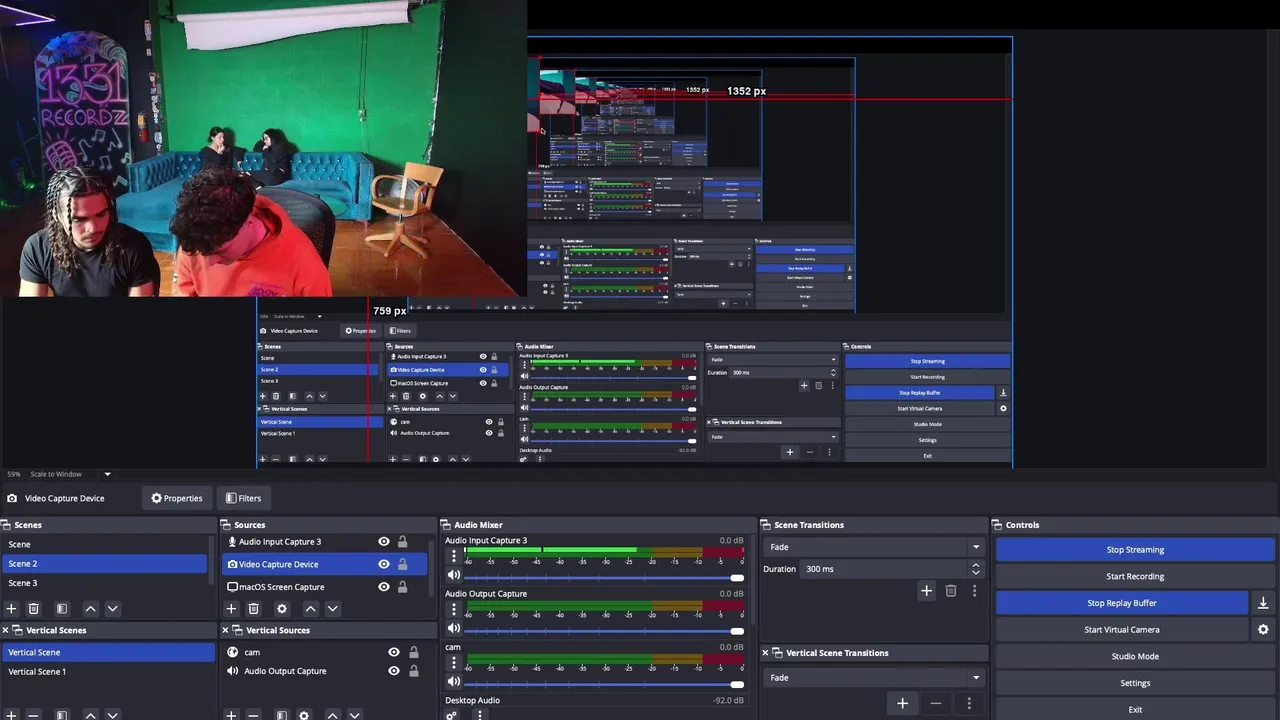Click the Duration 300 ms input field
Image resolution: width=1280 pixels, height=720 pixels.
coord(884,569)
